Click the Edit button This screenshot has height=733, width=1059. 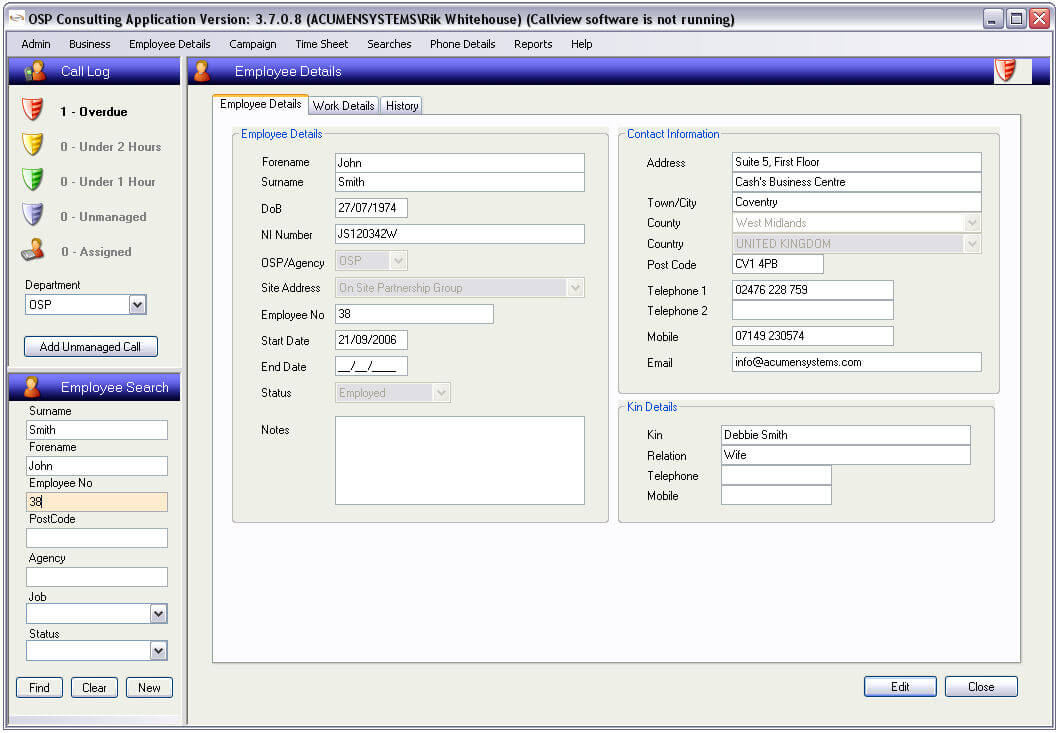[900, 686]
